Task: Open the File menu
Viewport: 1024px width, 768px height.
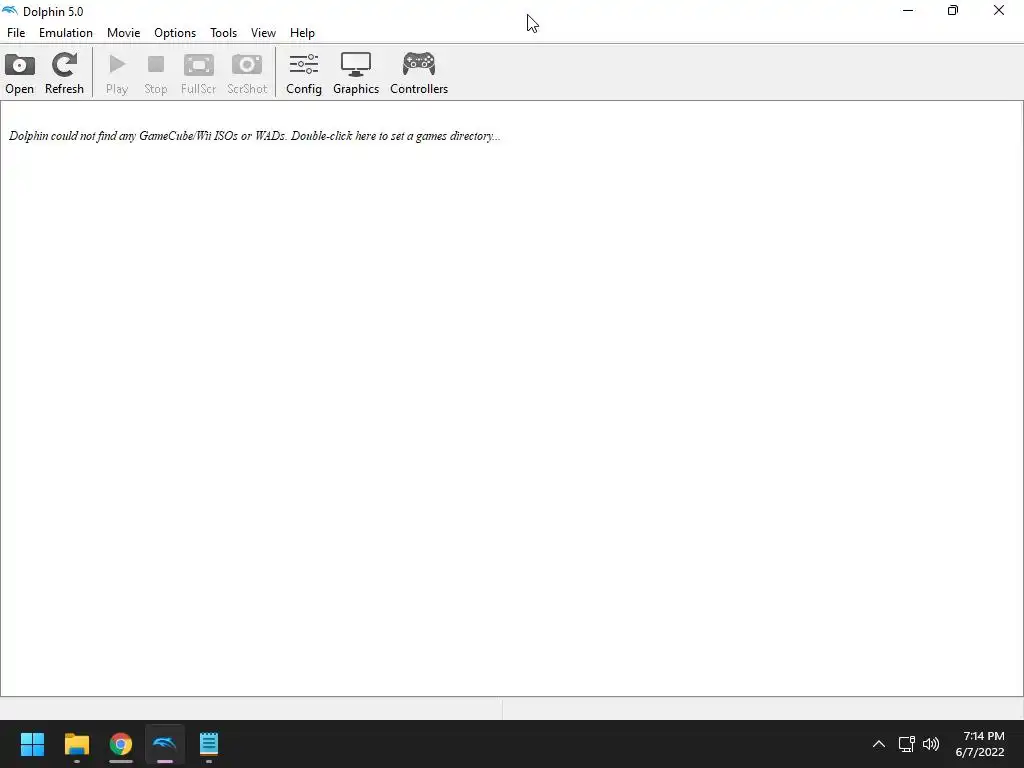Action: 16,33
